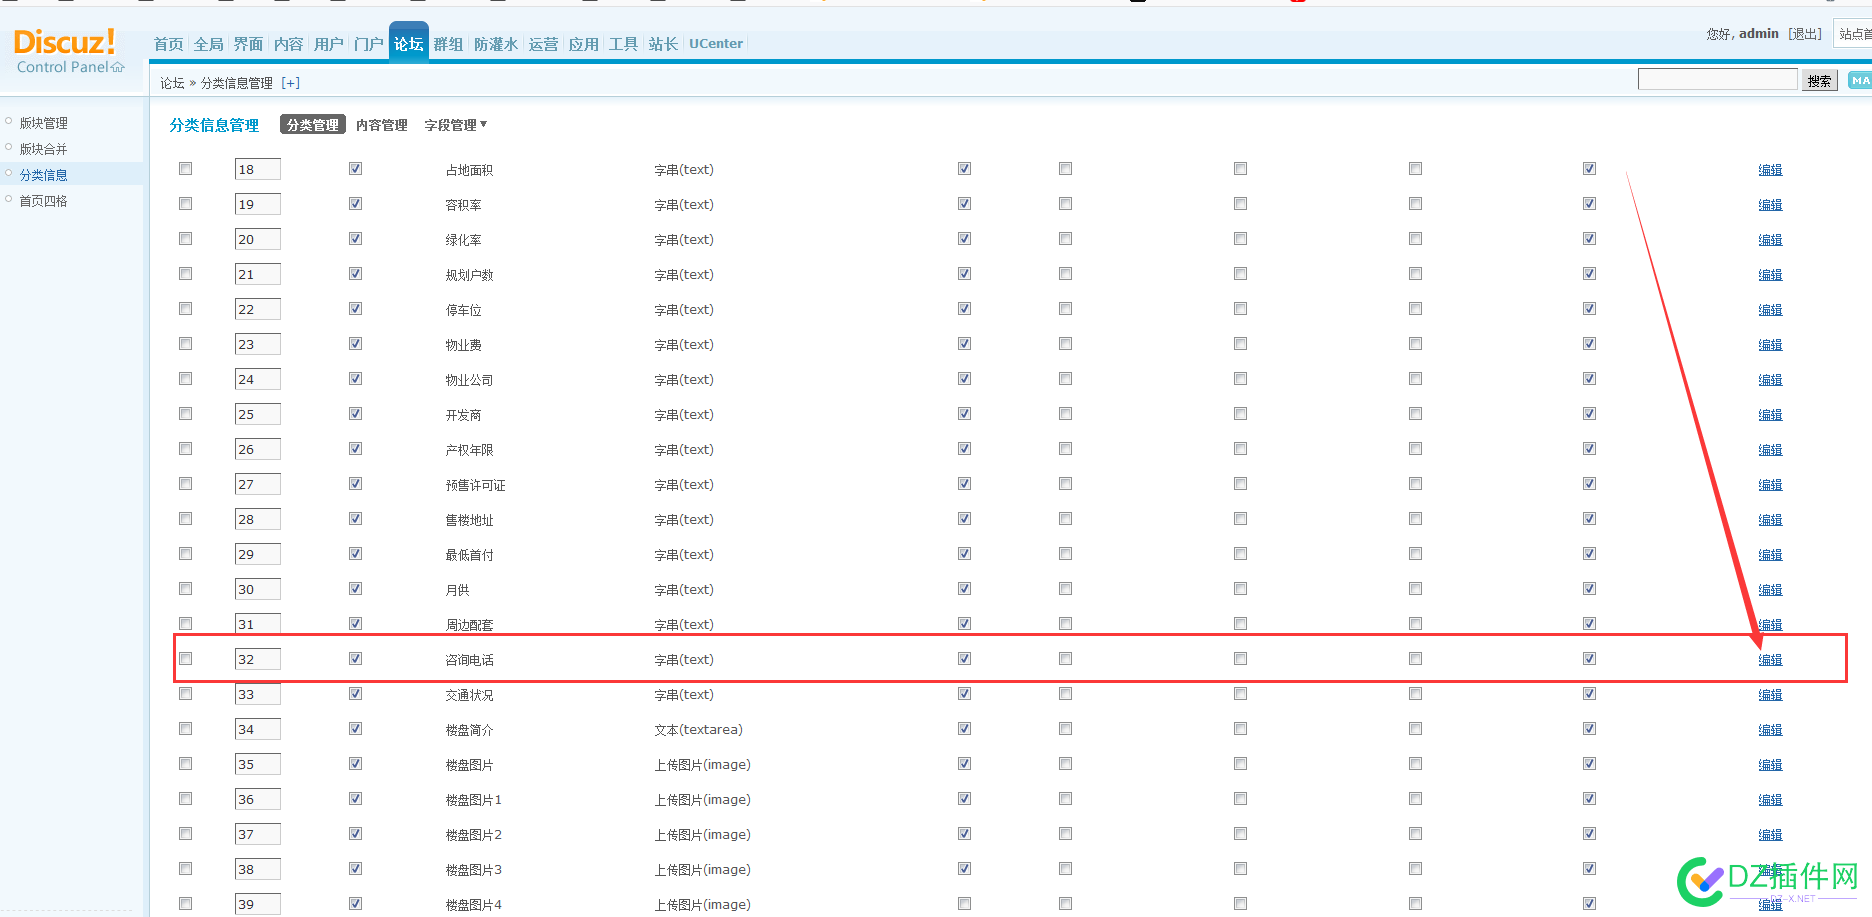The height and width of the screenshot is (917, 1872).
Task: Click the 搜索 button
Action: pyautogui.click(x=1819, y=79)
